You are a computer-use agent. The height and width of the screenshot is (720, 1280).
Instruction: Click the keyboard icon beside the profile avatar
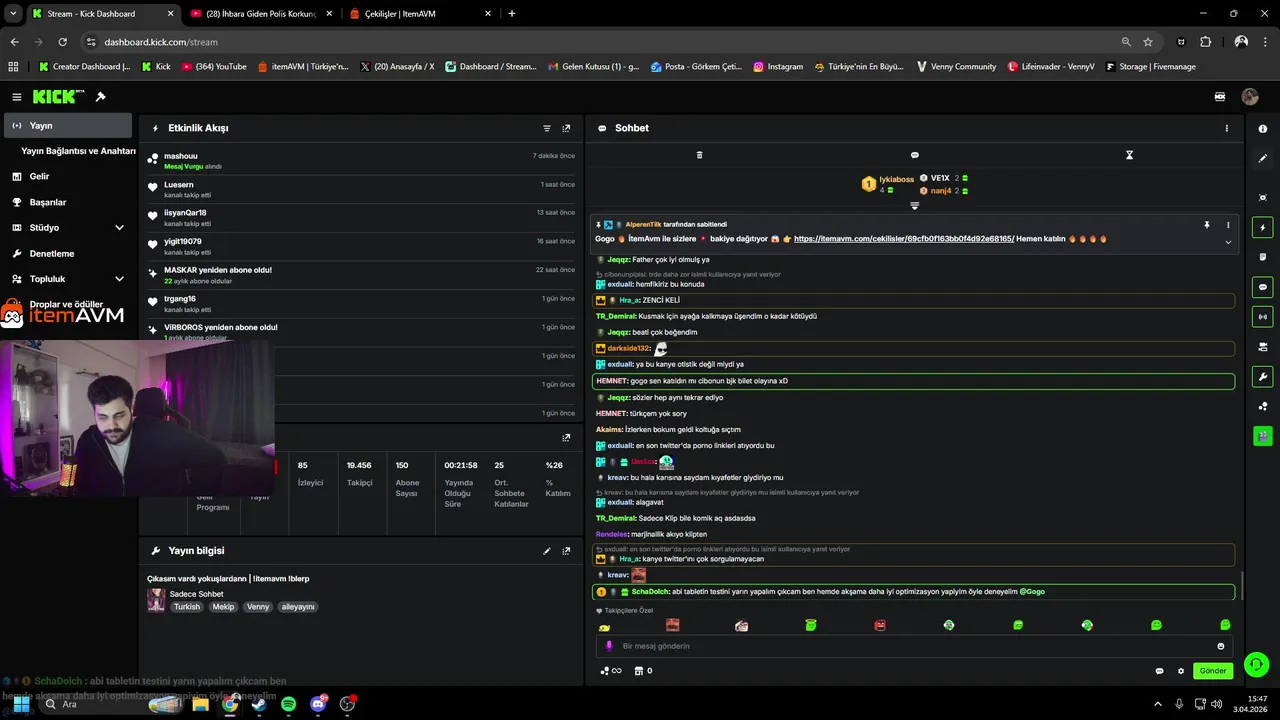[1220, 97]
